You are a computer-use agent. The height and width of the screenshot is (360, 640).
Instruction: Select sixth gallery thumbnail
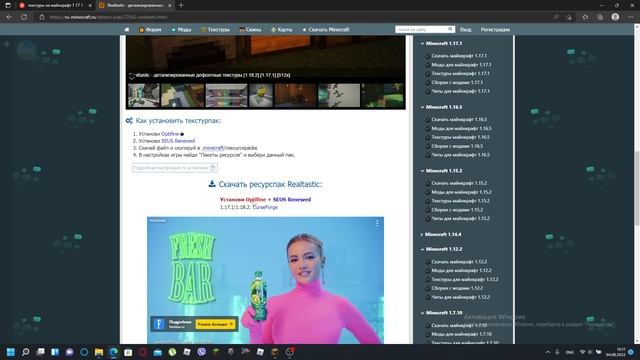(x=339, y=95)
